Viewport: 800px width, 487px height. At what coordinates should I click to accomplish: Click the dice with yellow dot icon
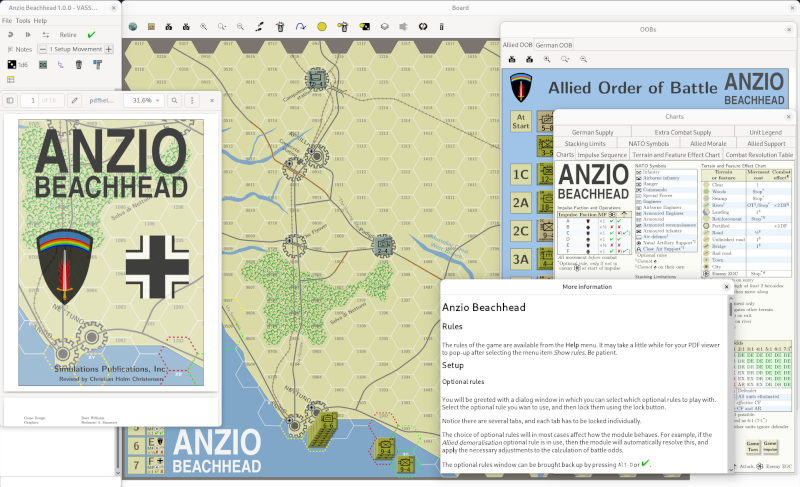point(365,27)
